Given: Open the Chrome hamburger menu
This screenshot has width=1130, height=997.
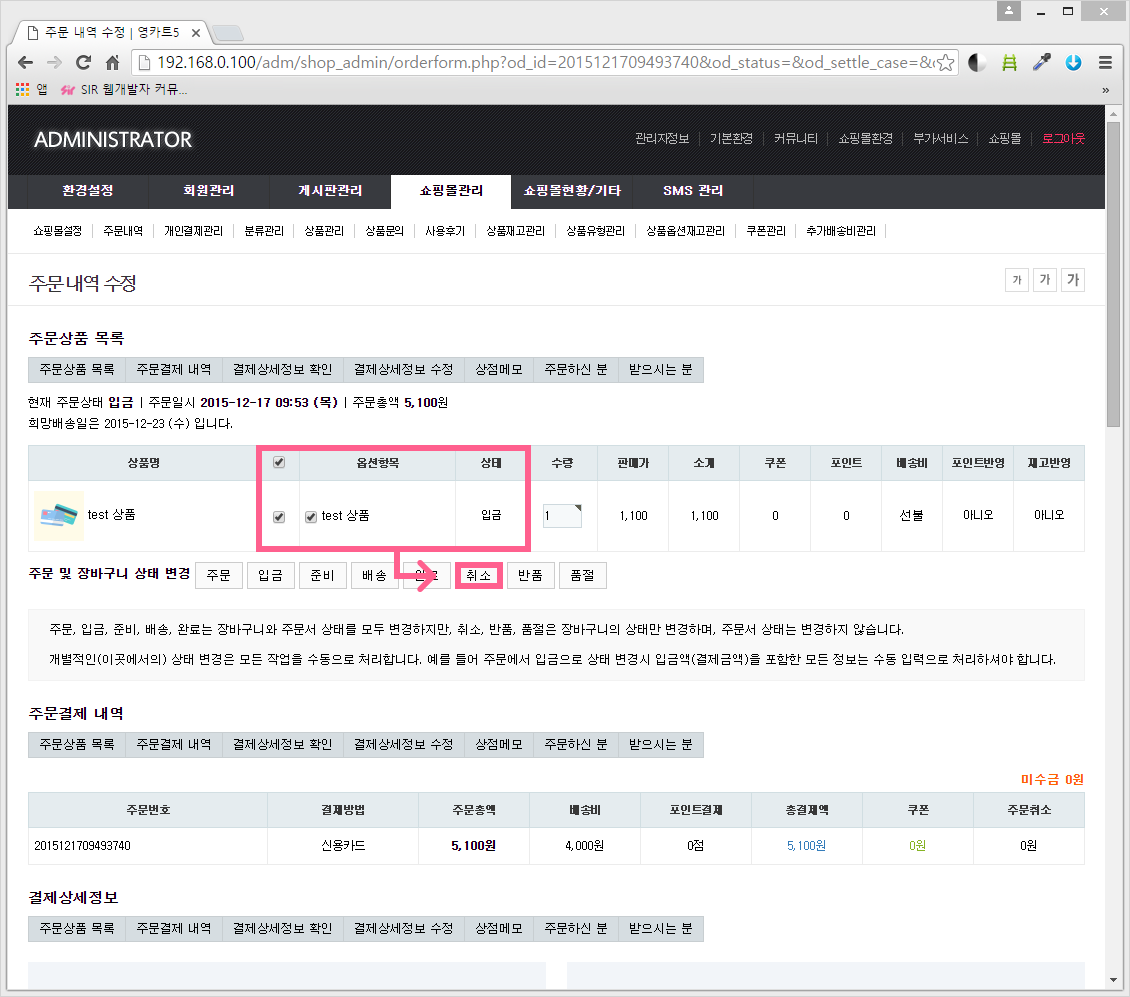Looking at the screenshot, I should pyautogui.click(x=1105, y=63).
